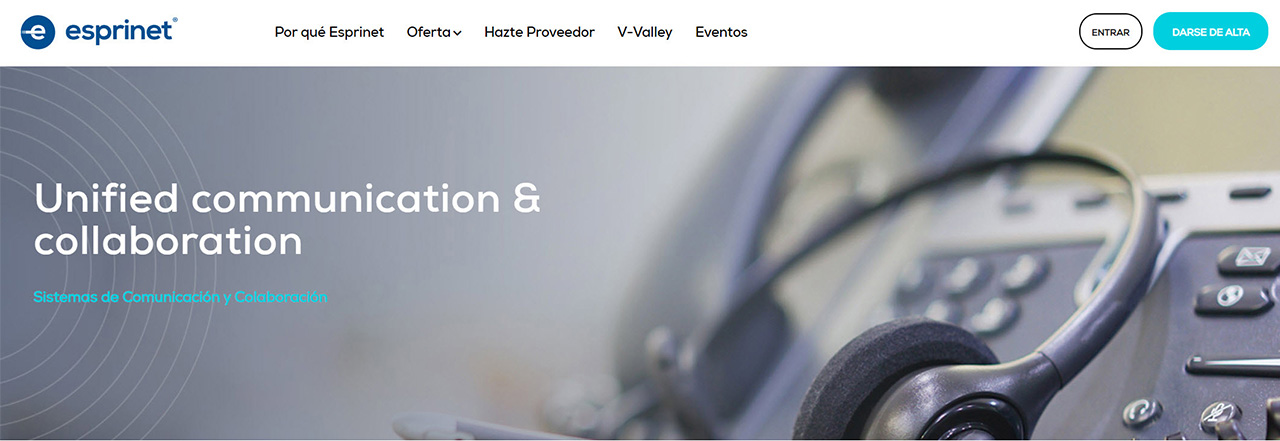Open the Oferta menu
Screen dimensions: 1280x441
(x=429, y=32)
